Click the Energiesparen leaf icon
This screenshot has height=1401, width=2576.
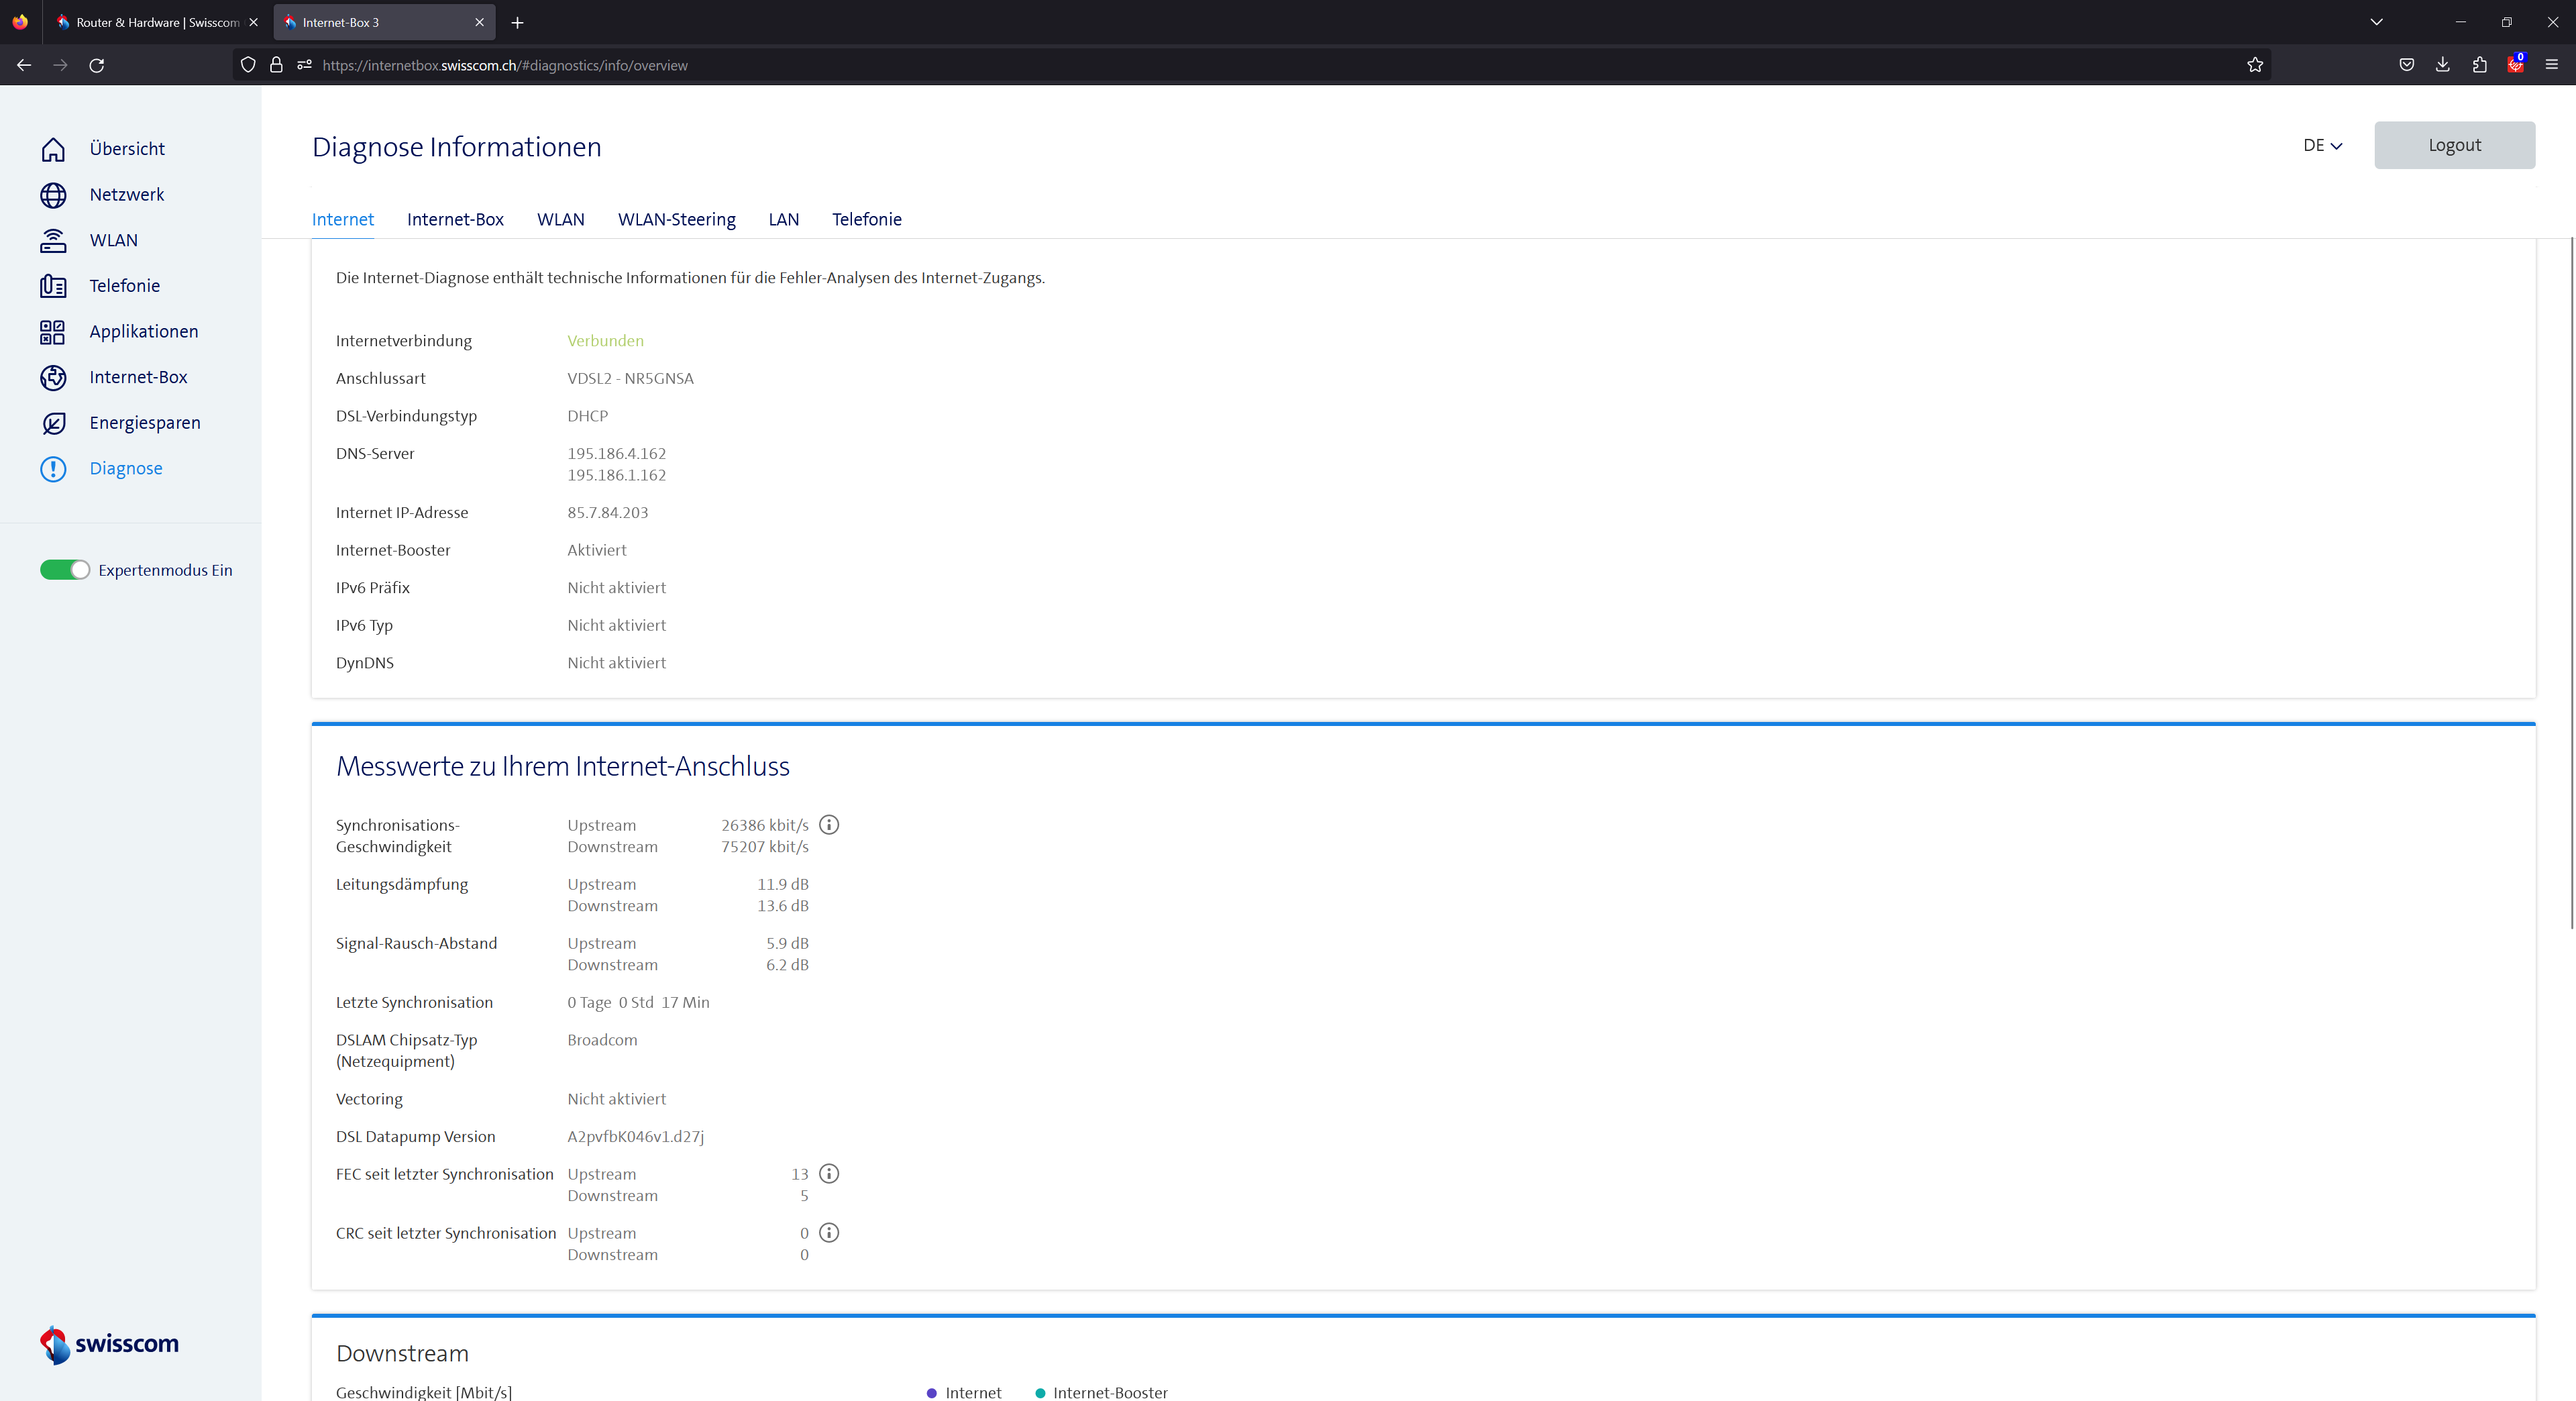click(53, 423)
